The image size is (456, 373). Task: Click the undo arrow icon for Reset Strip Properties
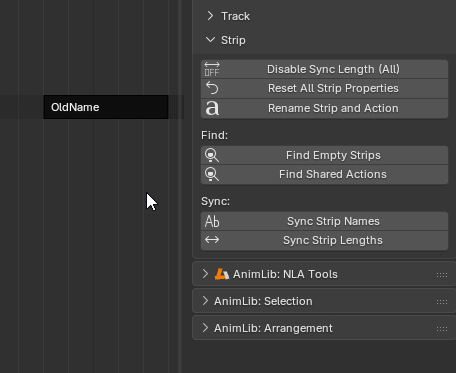click(x=212, y=88)
